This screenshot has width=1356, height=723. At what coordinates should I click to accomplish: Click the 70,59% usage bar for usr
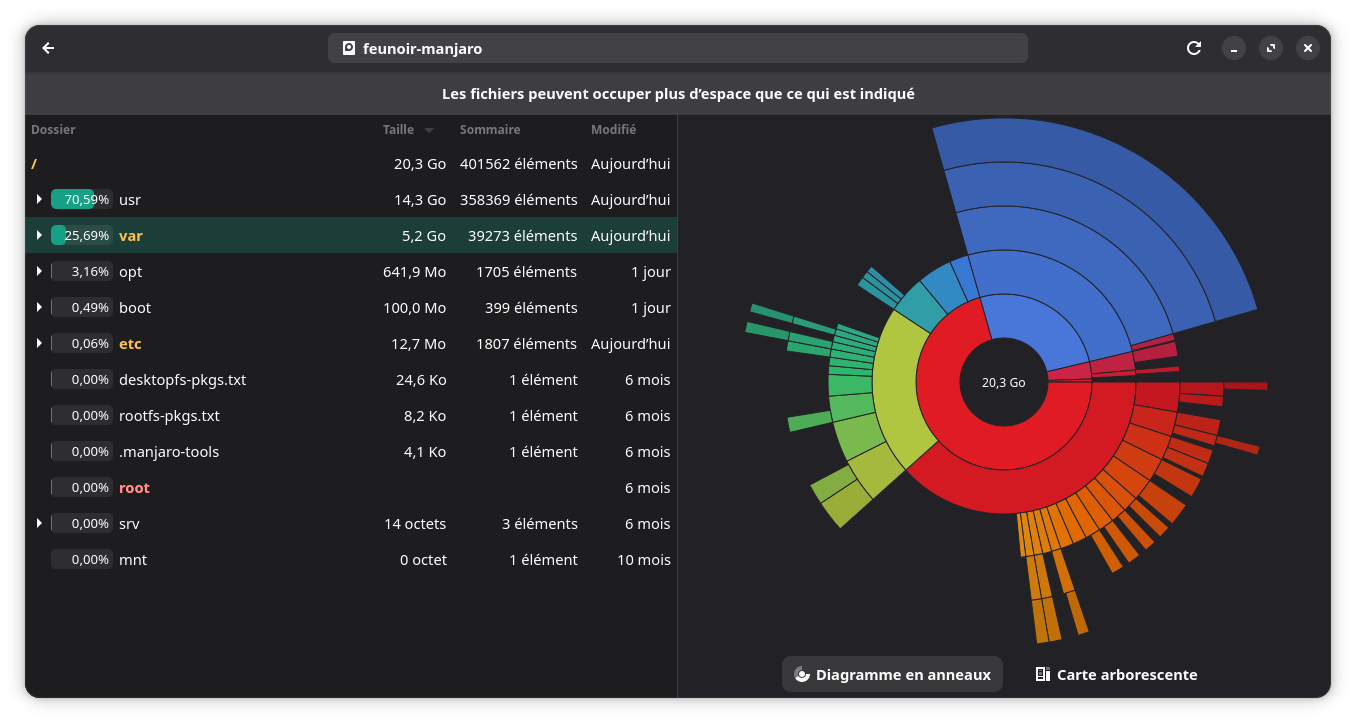tap(81, 200)
